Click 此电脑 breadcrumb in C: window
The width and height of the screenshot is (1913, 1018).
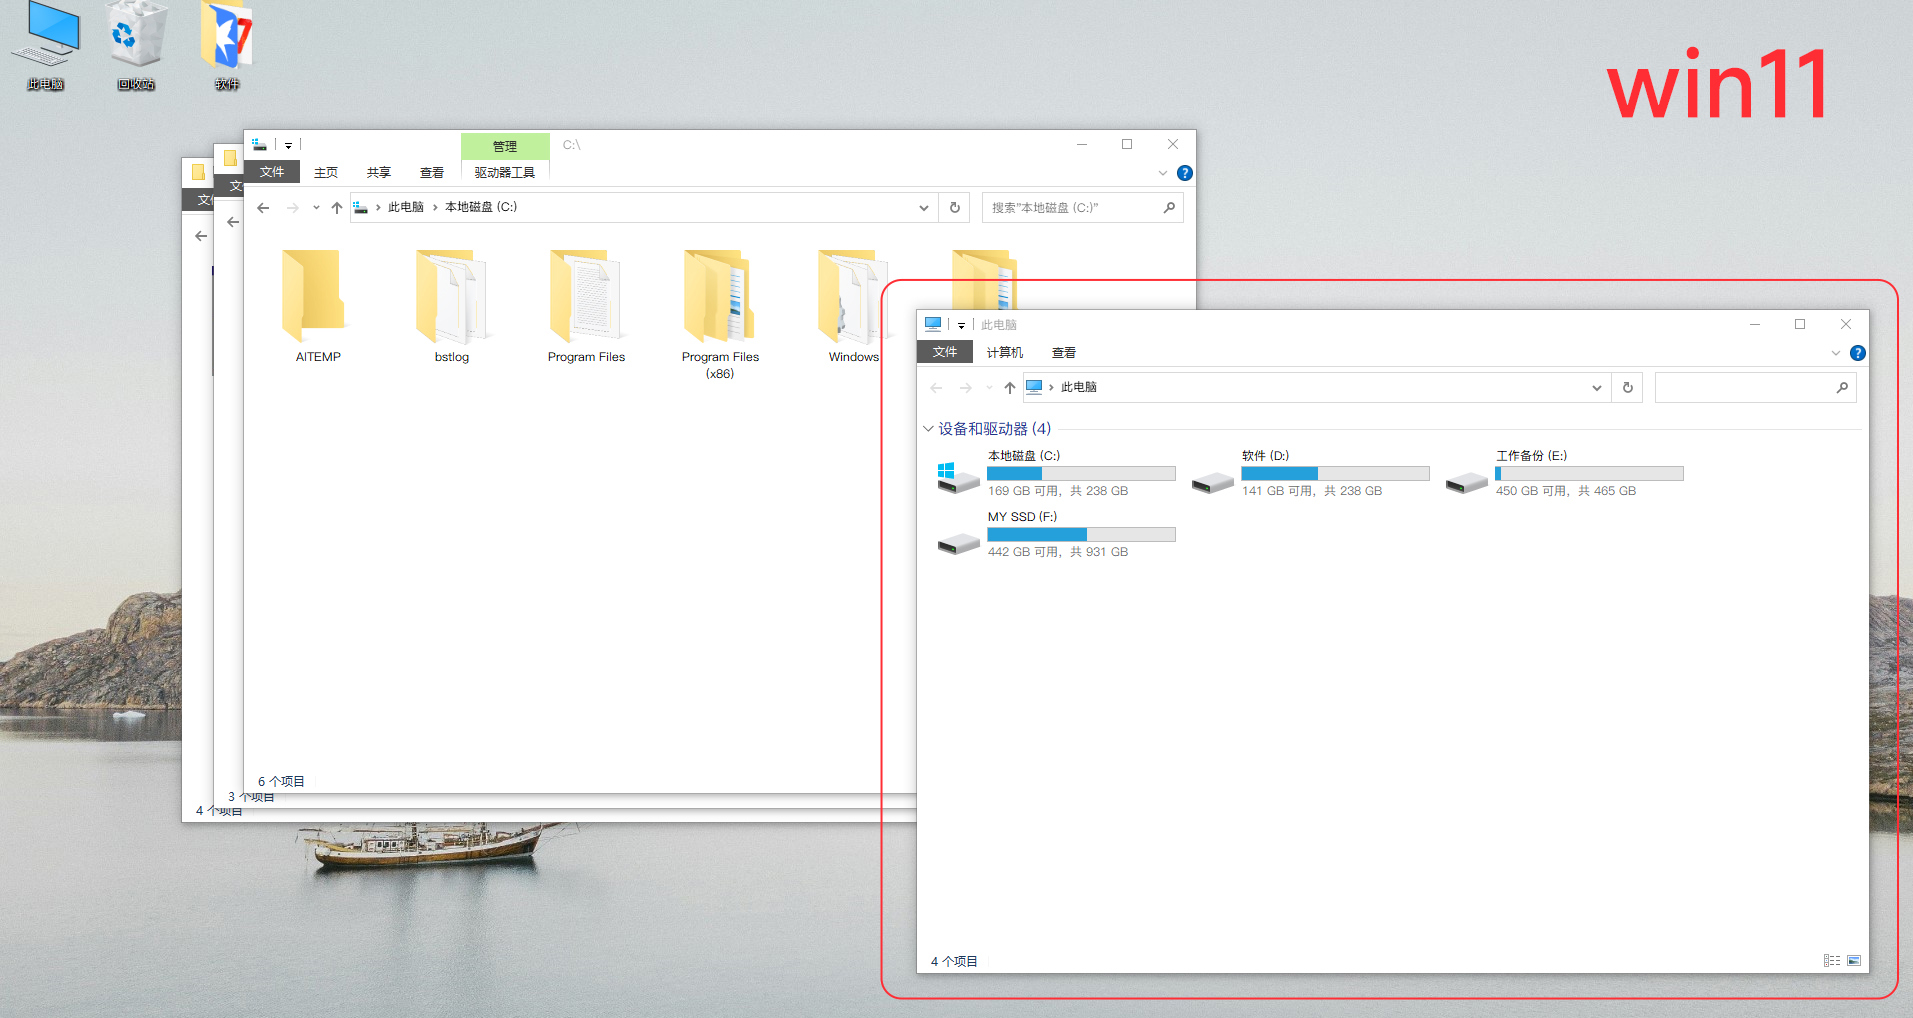tap(406, 207)
